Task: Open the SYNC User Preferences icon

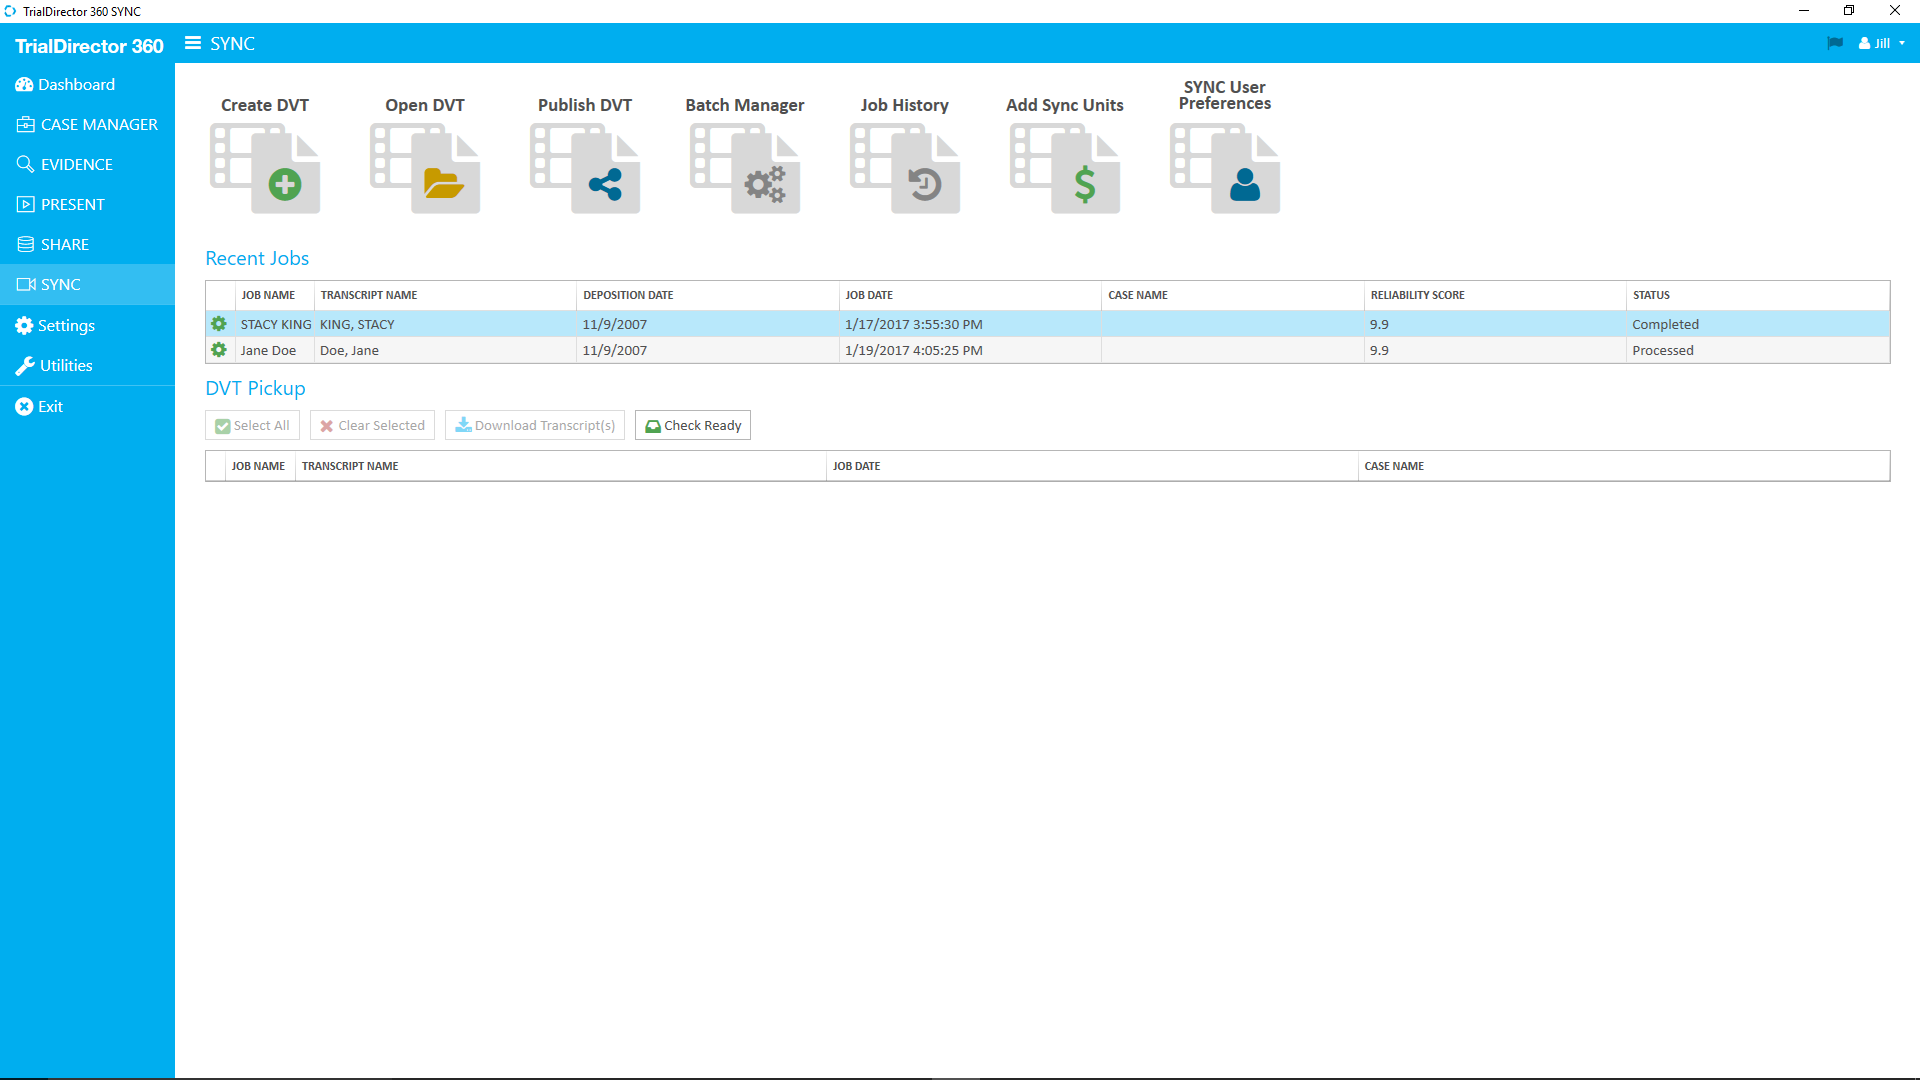Action: tap(1225, 168)
